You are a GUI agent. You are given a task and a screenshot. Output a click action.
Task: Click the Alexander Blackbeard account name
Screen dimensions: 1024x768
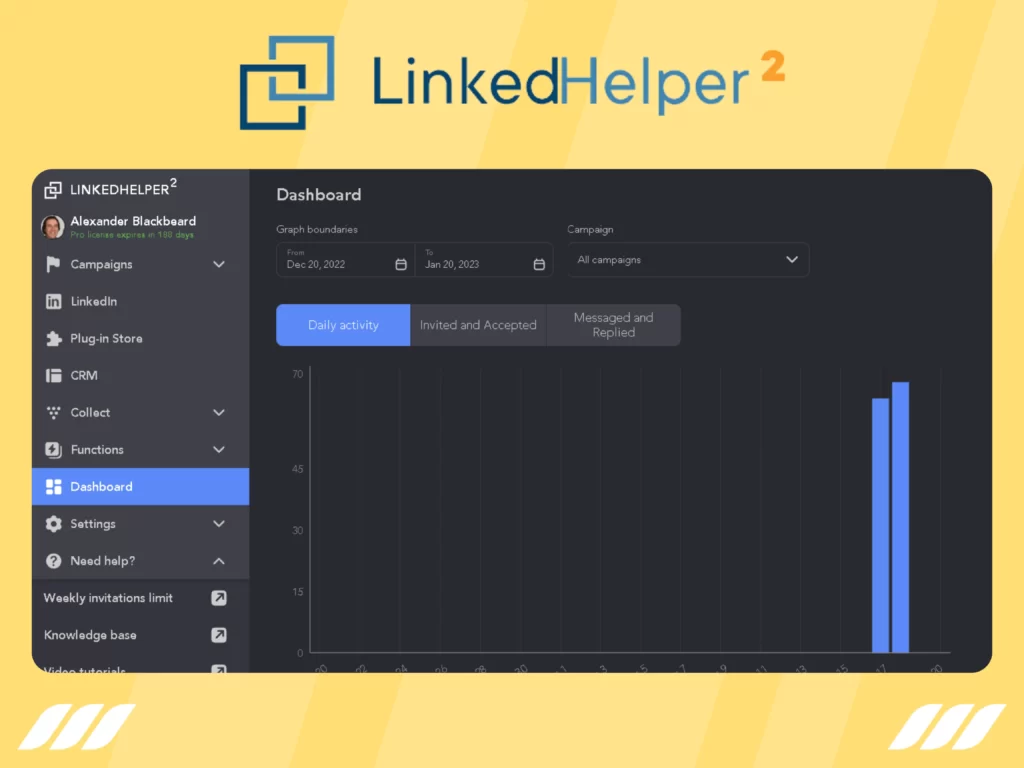coord(133,221)
